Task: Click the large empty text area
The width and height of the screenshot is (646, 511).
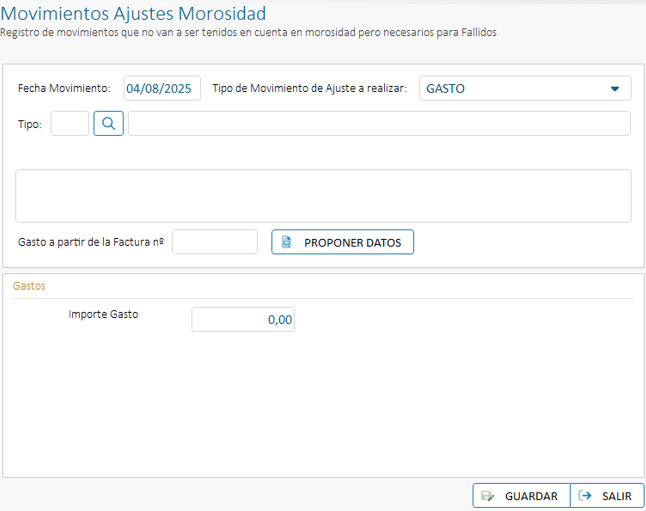Action: 323,195
